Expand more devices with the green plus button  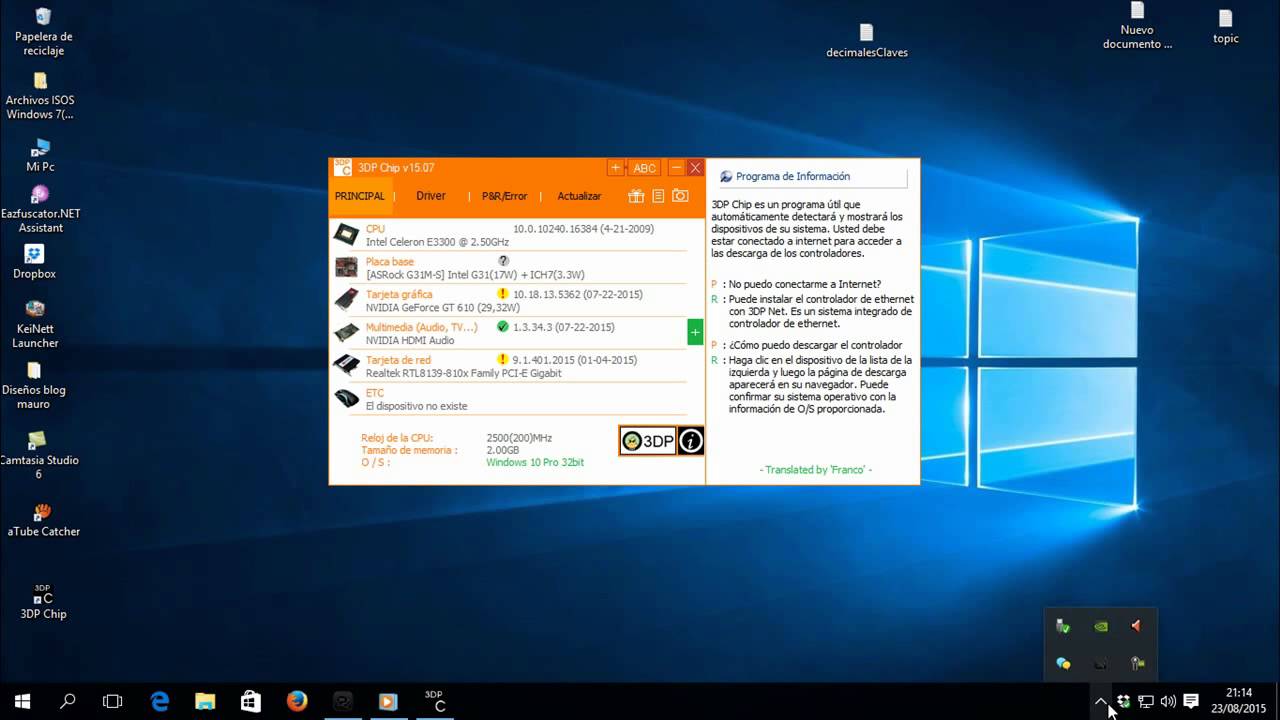click(x=695, y=332)
